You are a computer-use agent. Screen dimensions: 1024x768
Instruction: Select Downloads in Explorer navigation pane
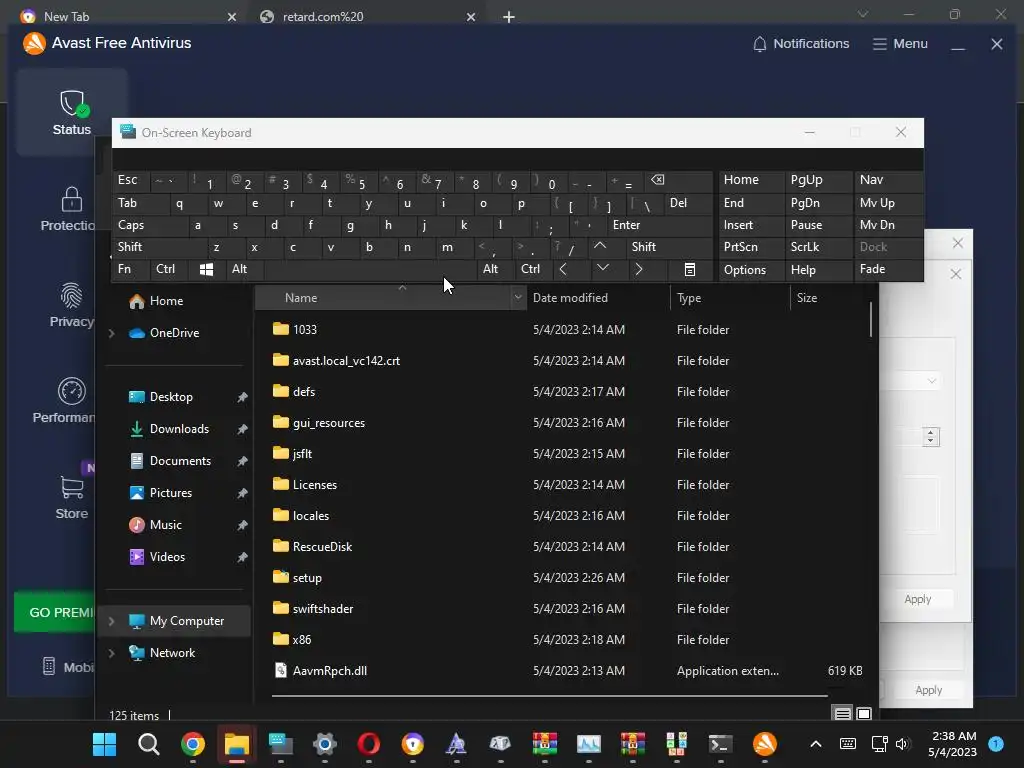click(x=179, y=429)
